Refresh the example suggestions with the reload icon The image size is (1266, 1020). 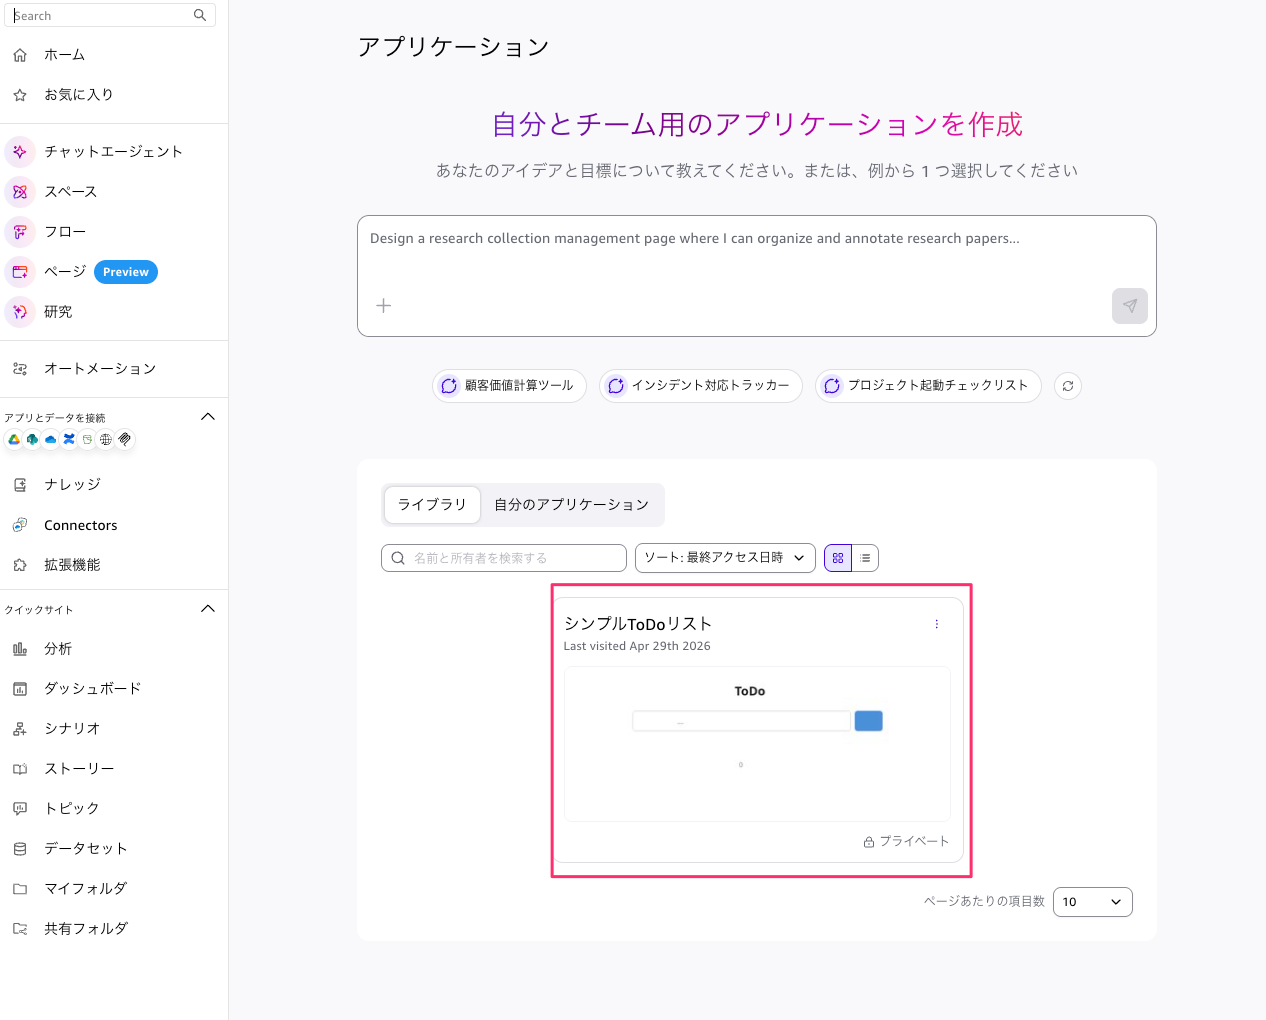(1068, 386)
